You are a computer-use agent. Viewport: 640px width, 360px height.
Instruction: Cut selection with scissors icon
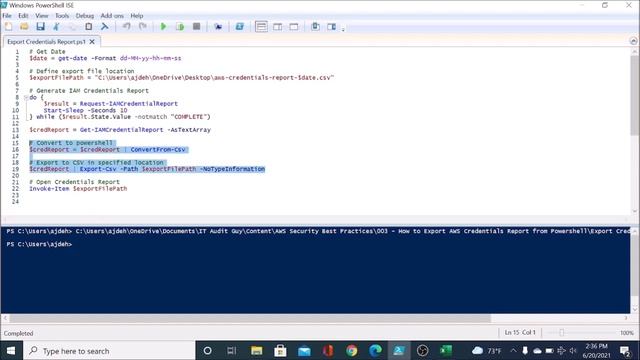point(56,27)
